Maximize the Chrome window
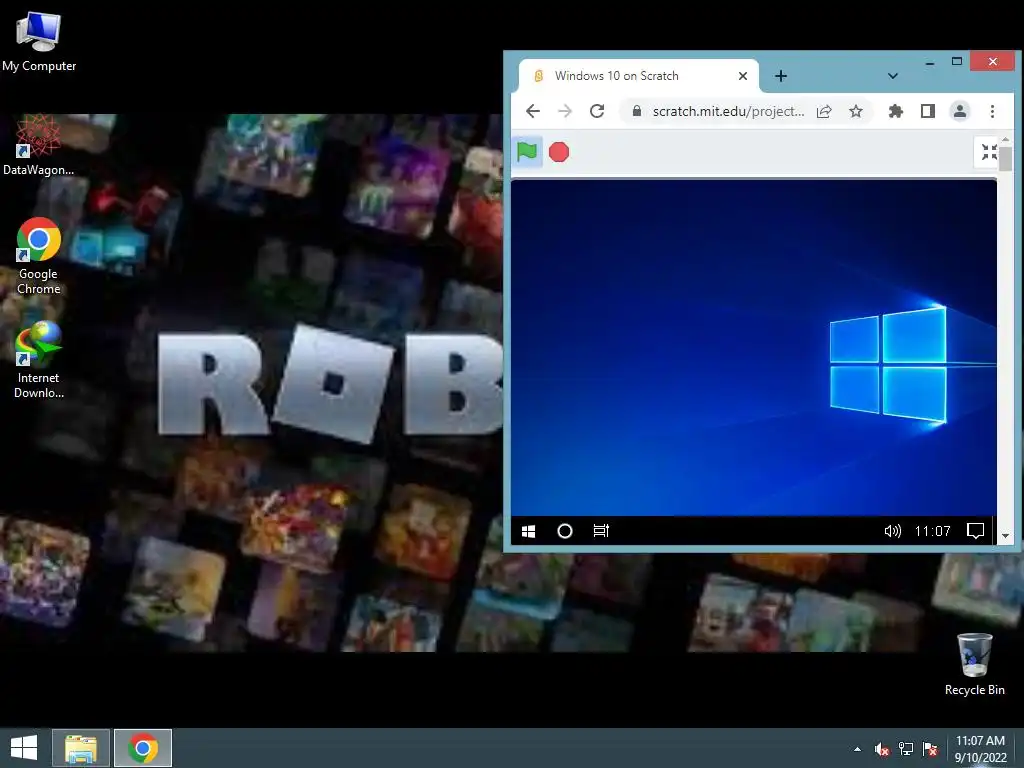Screen dimensions: 1024x768 click(x=957, y=61)
